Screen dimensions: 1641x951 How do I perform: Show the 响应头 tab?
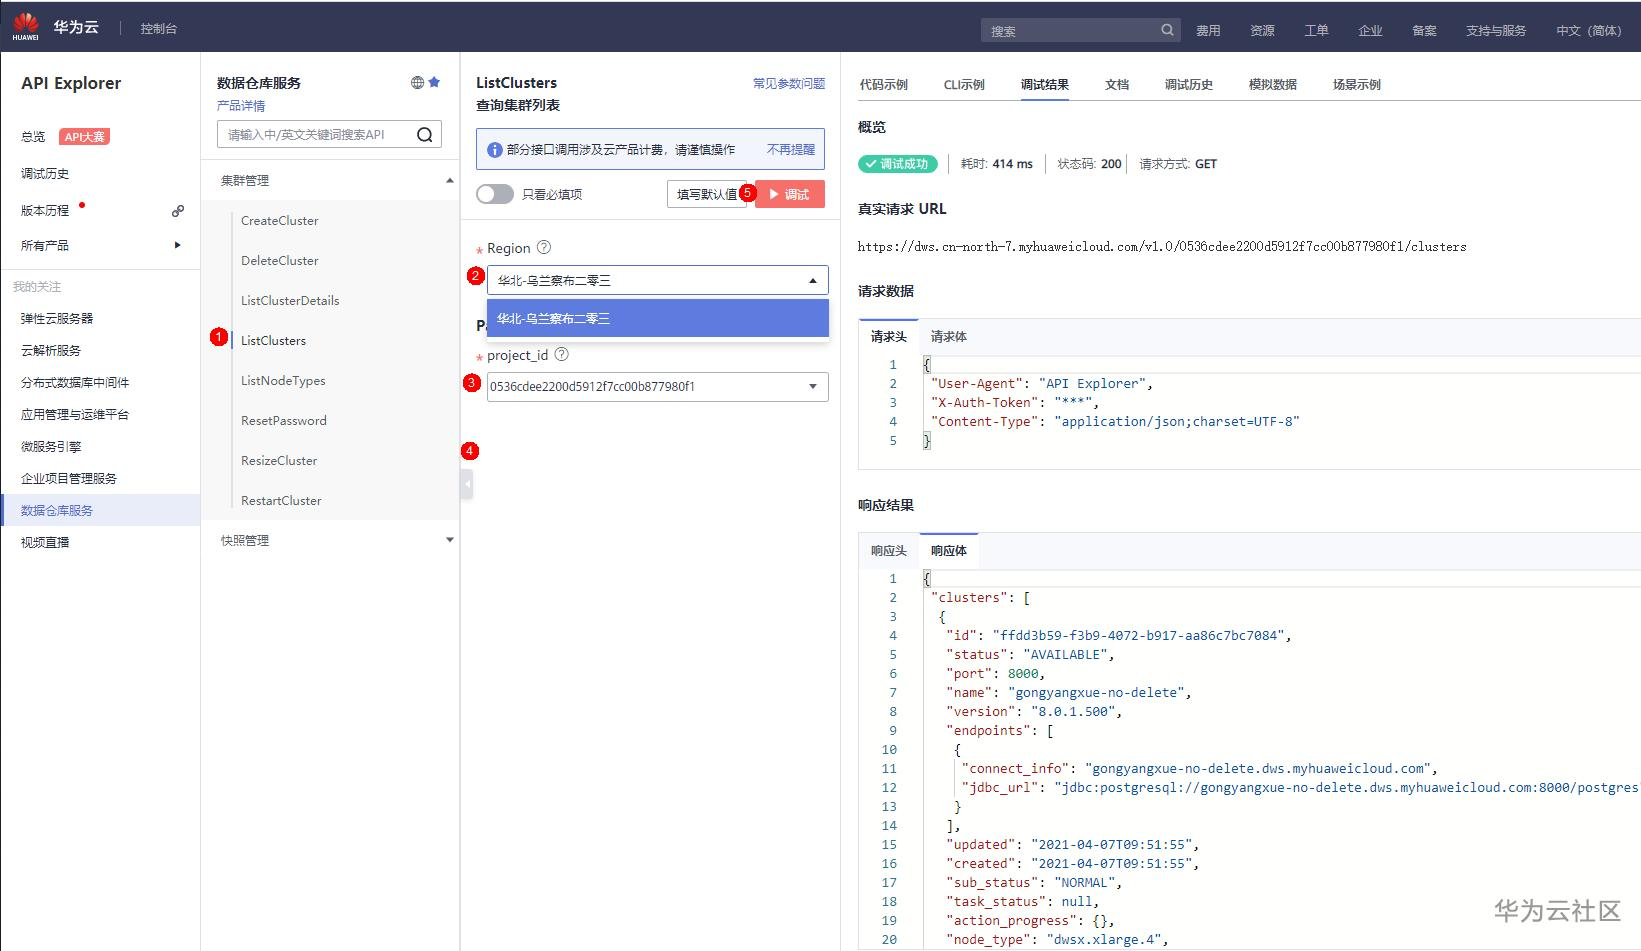point(889,551)
